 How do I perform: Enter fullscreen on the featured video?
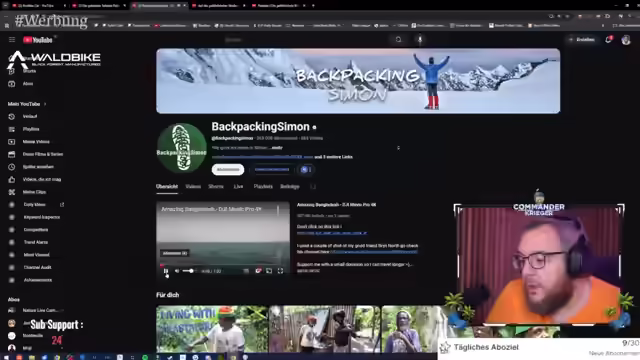click(x=280, y=271)
